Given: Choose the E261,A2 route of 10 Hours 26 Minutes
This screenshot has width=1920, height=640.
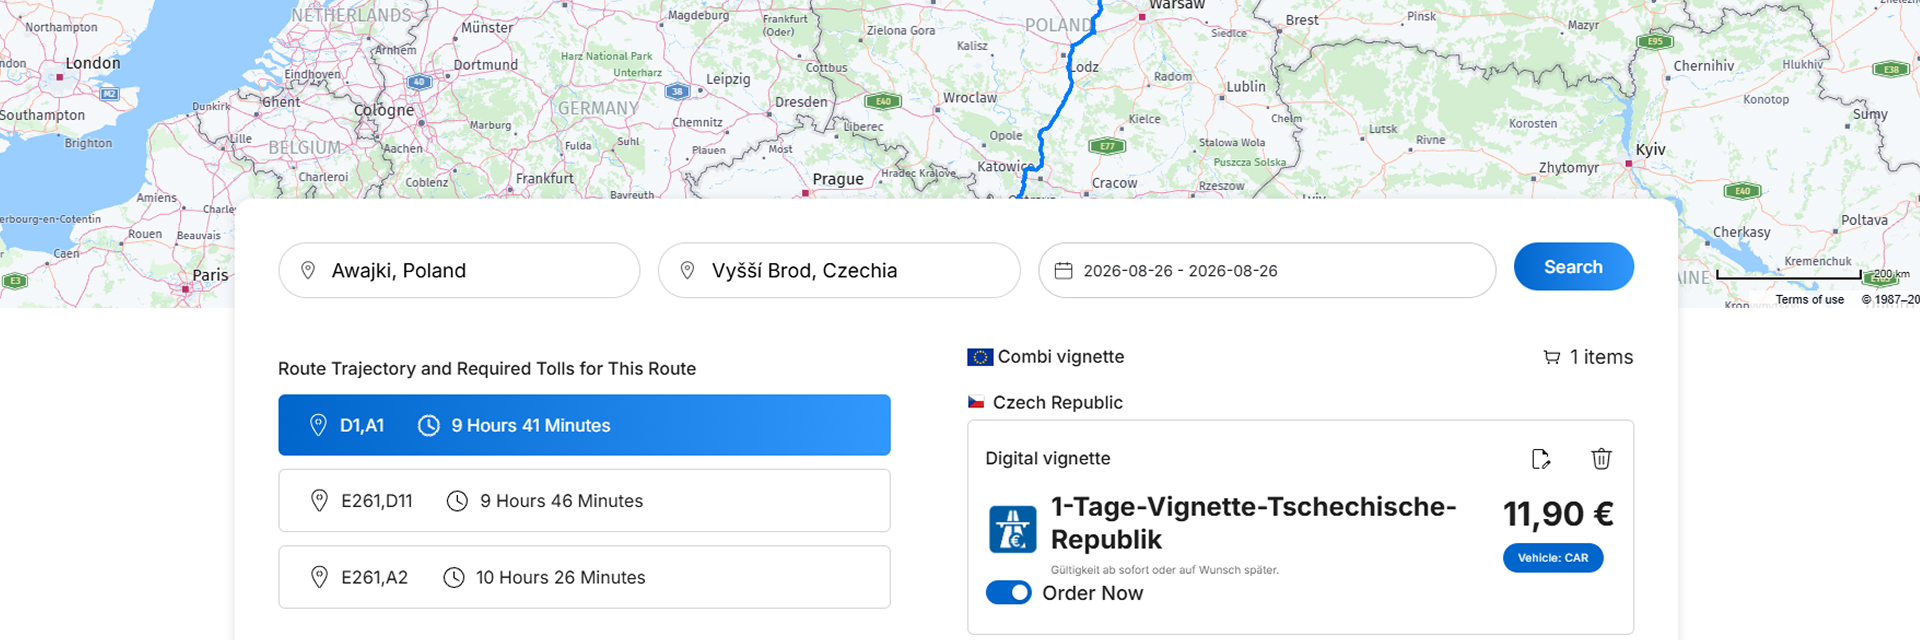Looking at the screenshot, I should coord(584,577).
